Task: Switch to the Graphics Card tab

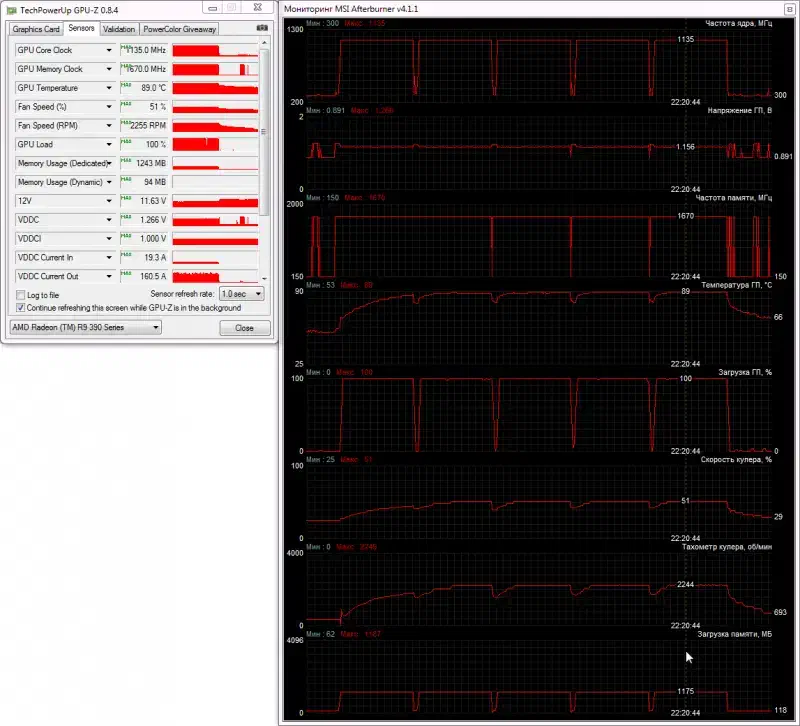Action: (x=35, y=29)
